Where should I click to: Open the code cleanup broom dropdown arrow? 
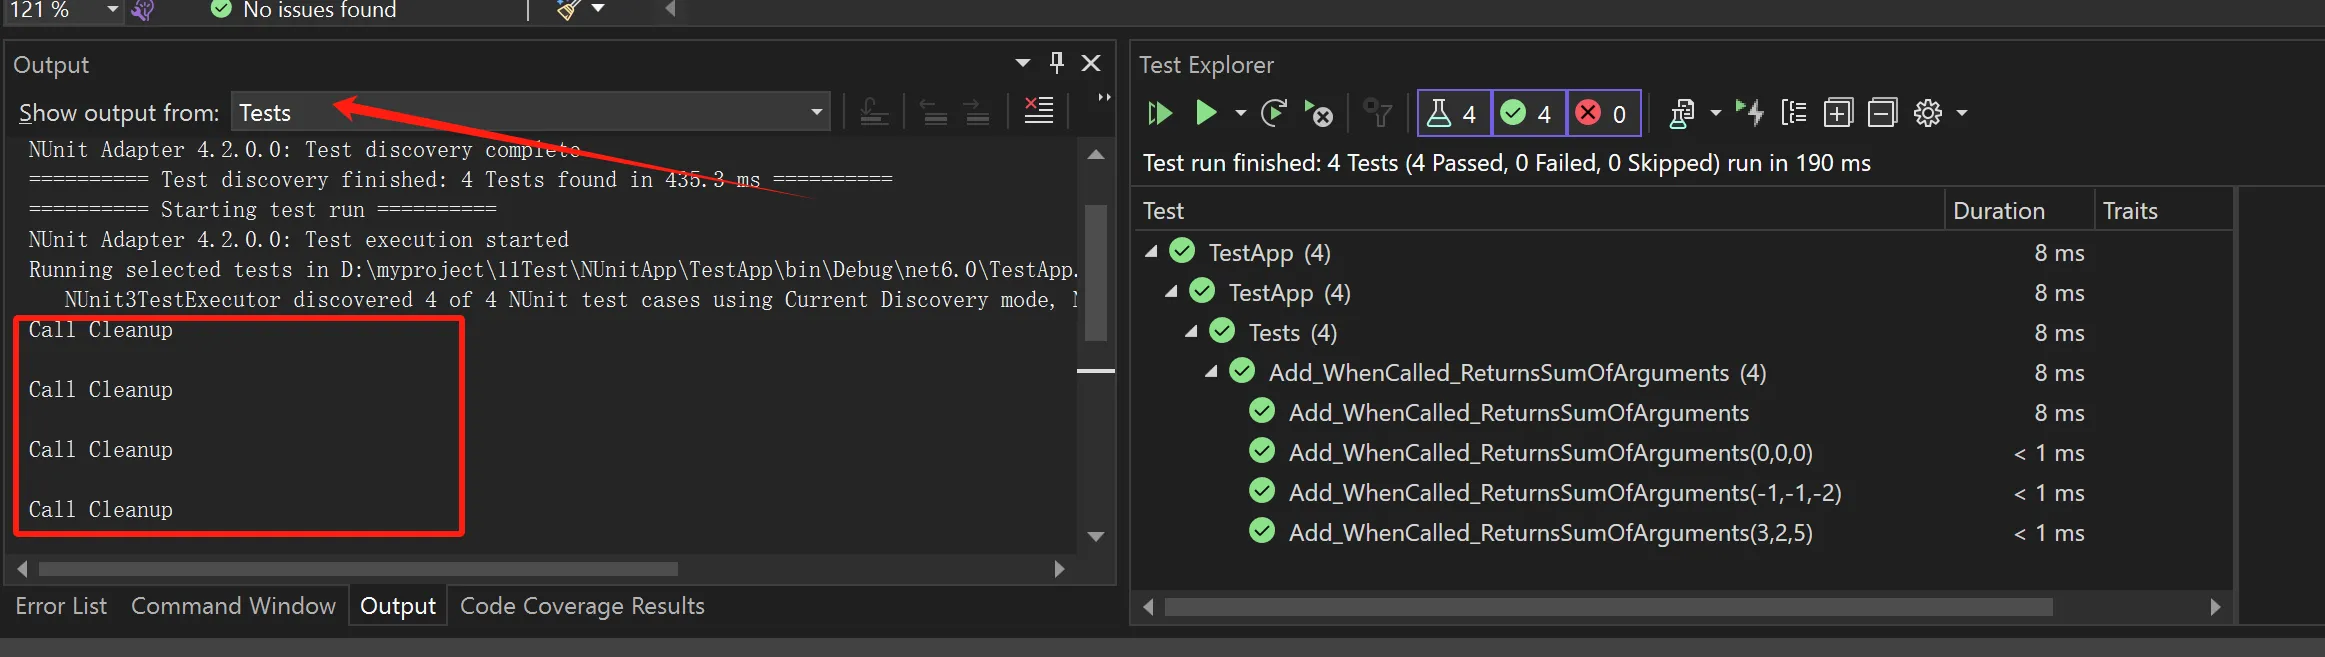(x=598, y=9)
